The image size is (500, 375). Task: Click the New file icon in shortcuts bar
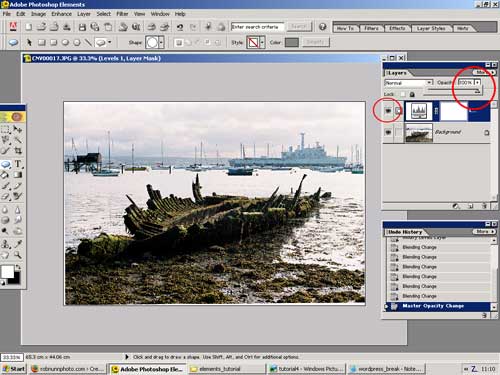[29, 27]
